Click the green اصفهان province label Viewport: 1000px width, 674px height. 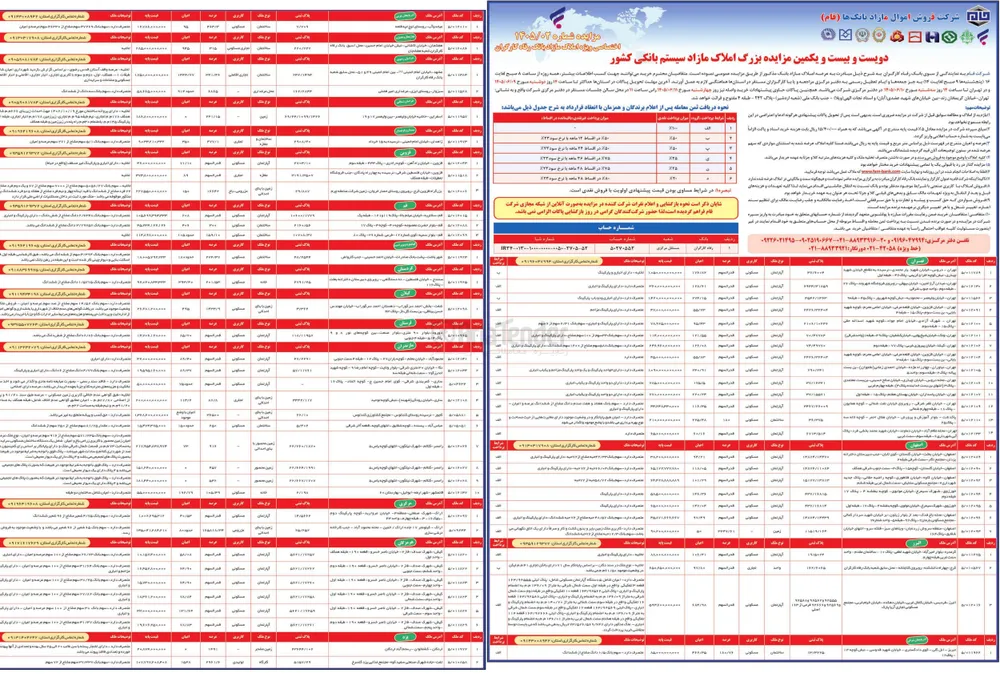click(916, 445)
